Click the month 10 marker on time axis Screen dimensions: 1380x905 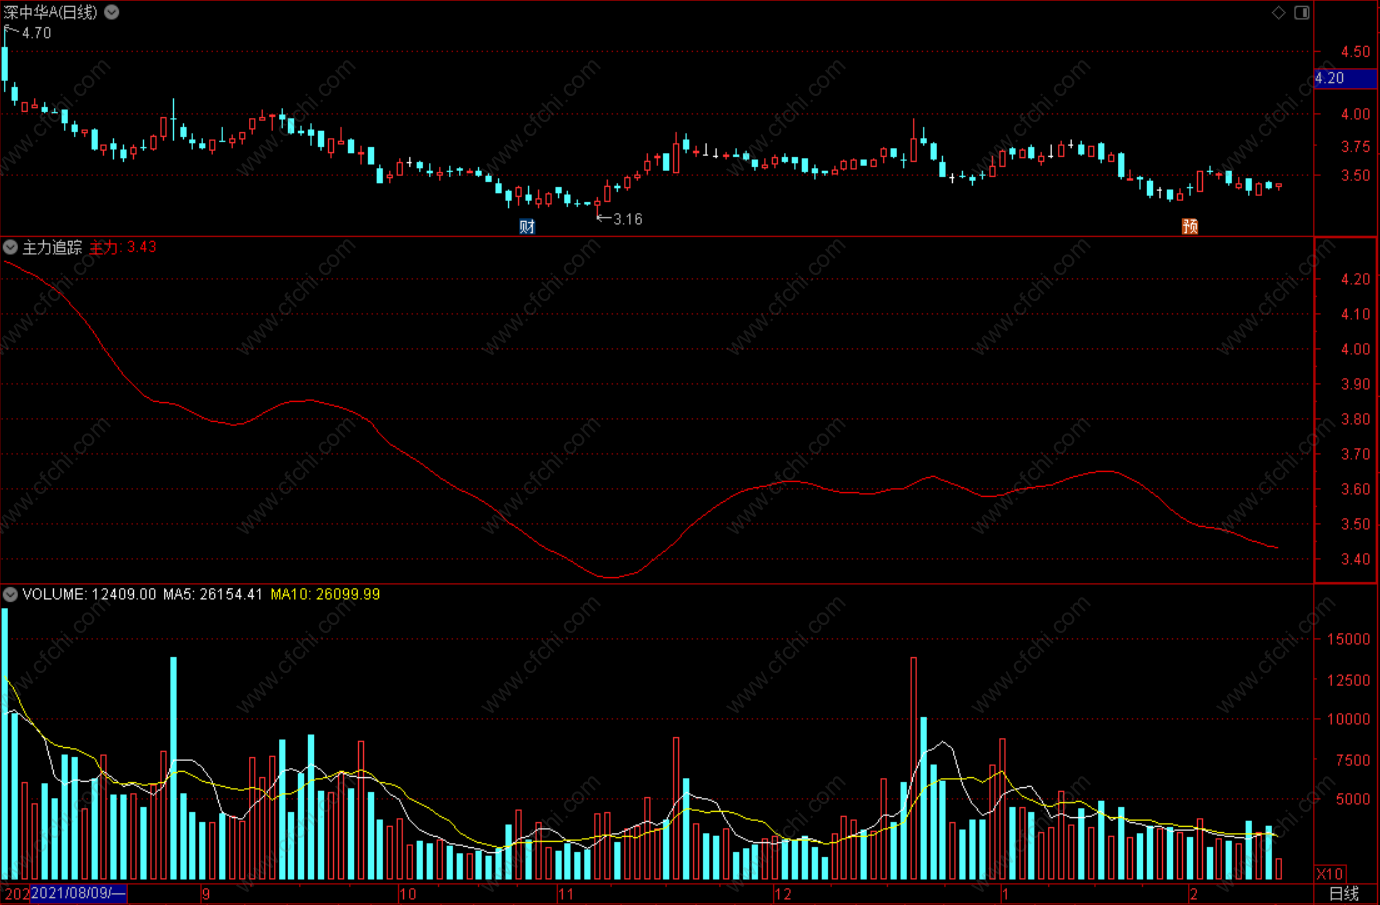(x=408, y=894)
